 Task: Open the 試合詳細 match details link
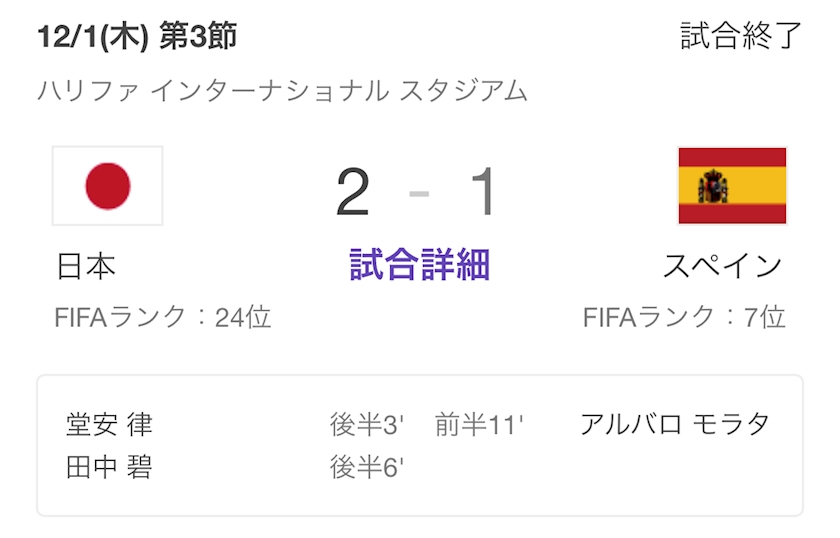(x=420, y=265)
